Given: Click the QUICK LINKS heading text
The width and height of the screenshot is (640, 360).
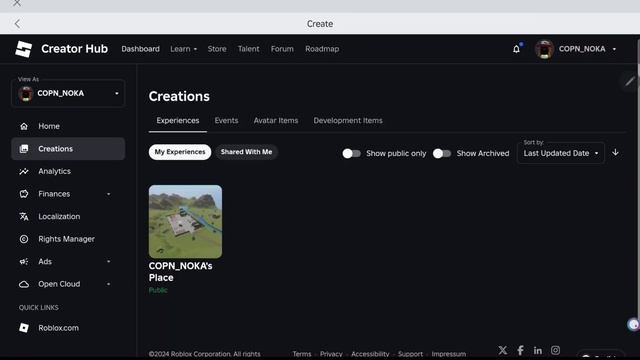Looking at the screenshot, I should click(x=39, y=307).
